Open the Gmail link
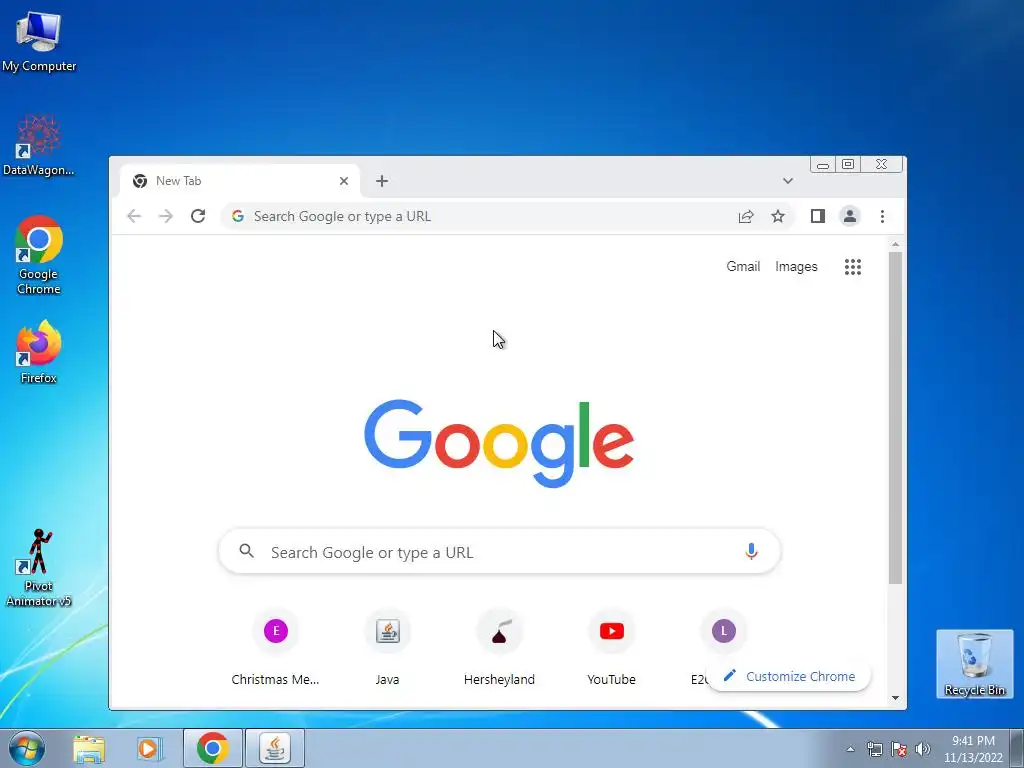Viewport: 1024px width, 768px height. coord(743,266)
